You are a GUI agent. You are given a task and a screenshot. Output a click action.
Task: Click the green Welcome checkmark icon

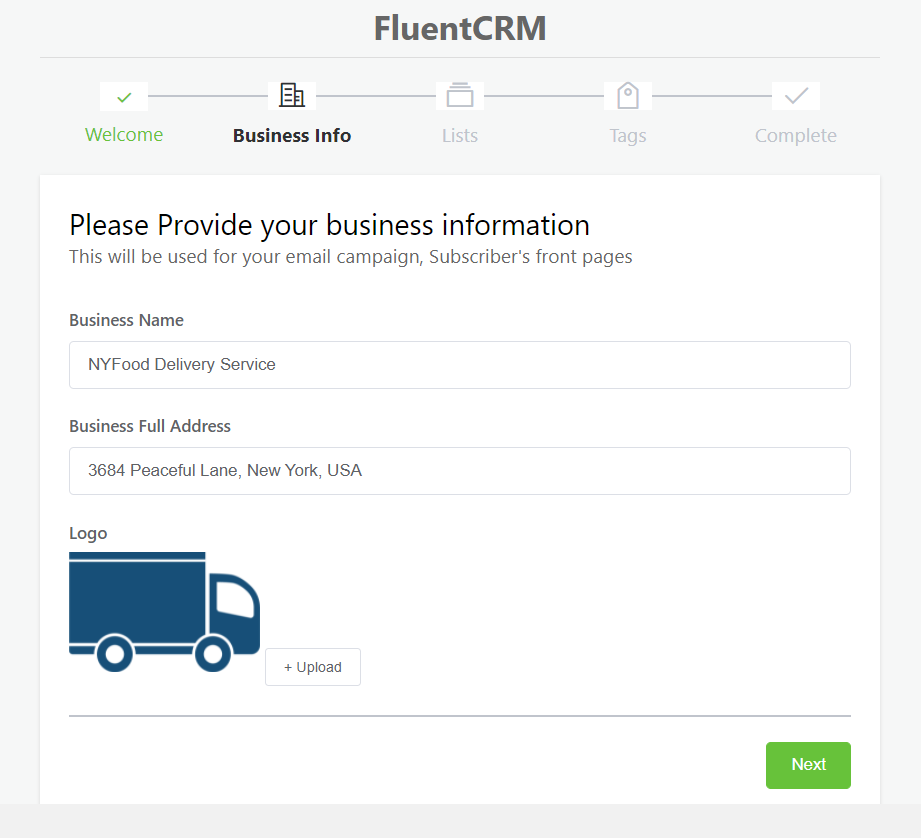click(x=123, y=95)
